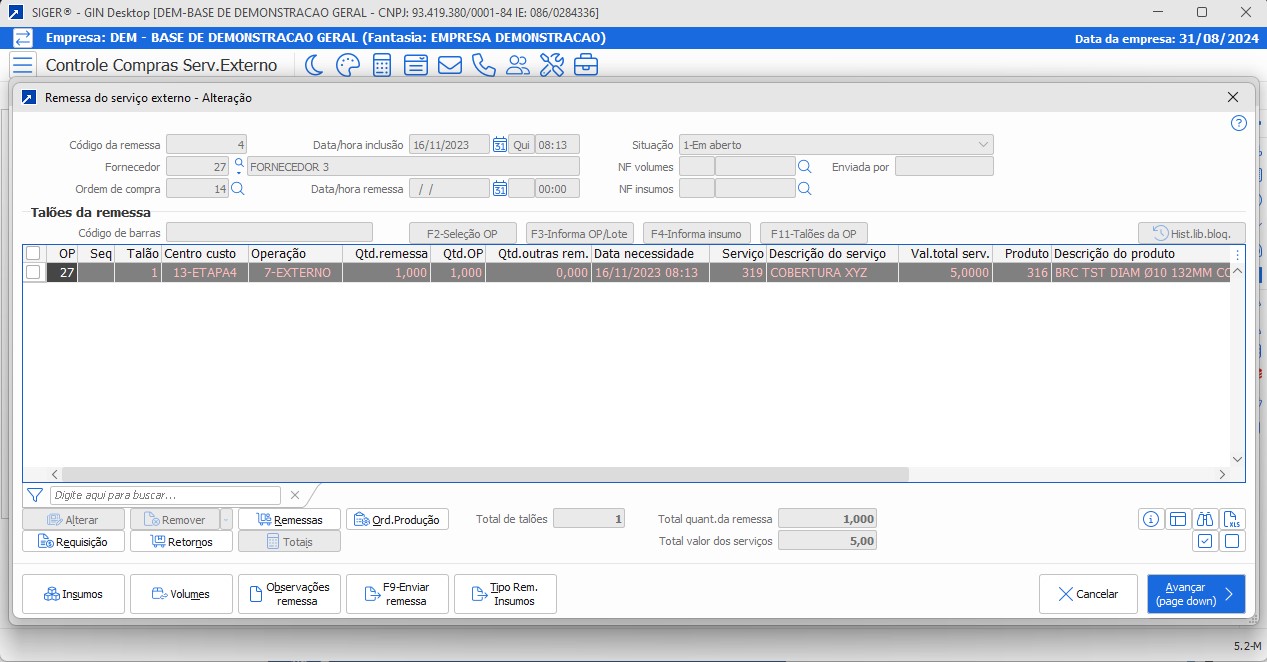Screen dimensions: 1267x662
Task: Open the hamburger main menu
Action: (x=22, y=65)
